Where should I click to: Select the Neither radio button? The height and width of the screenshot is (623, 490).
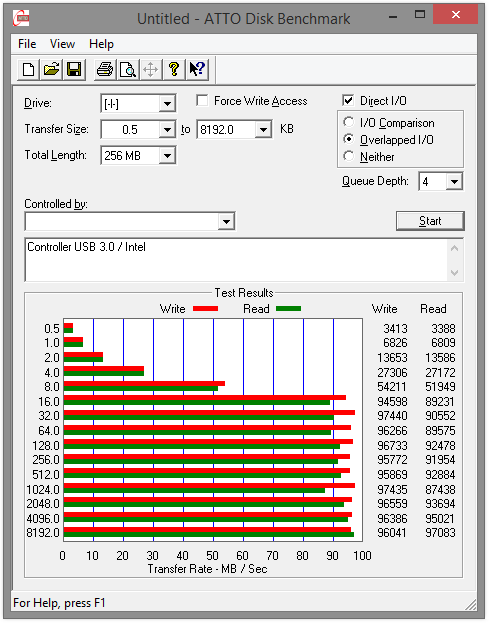click(349, 156)
